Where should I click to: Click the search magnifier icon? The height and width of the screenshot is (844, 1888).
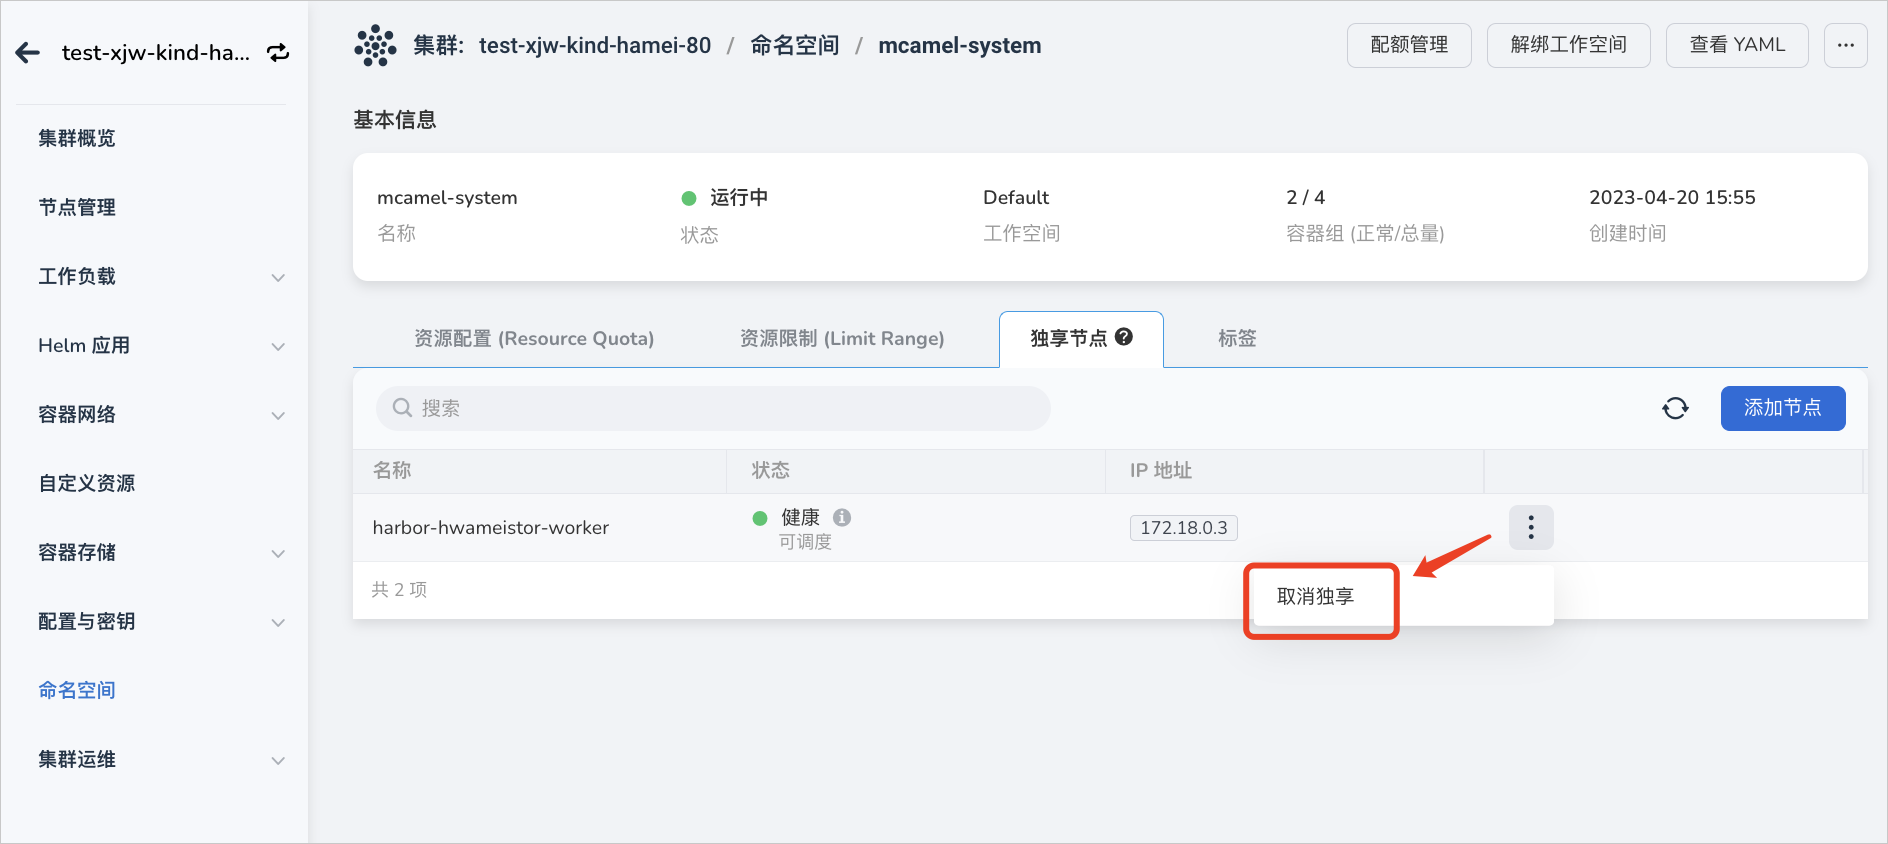click(402, 408)
